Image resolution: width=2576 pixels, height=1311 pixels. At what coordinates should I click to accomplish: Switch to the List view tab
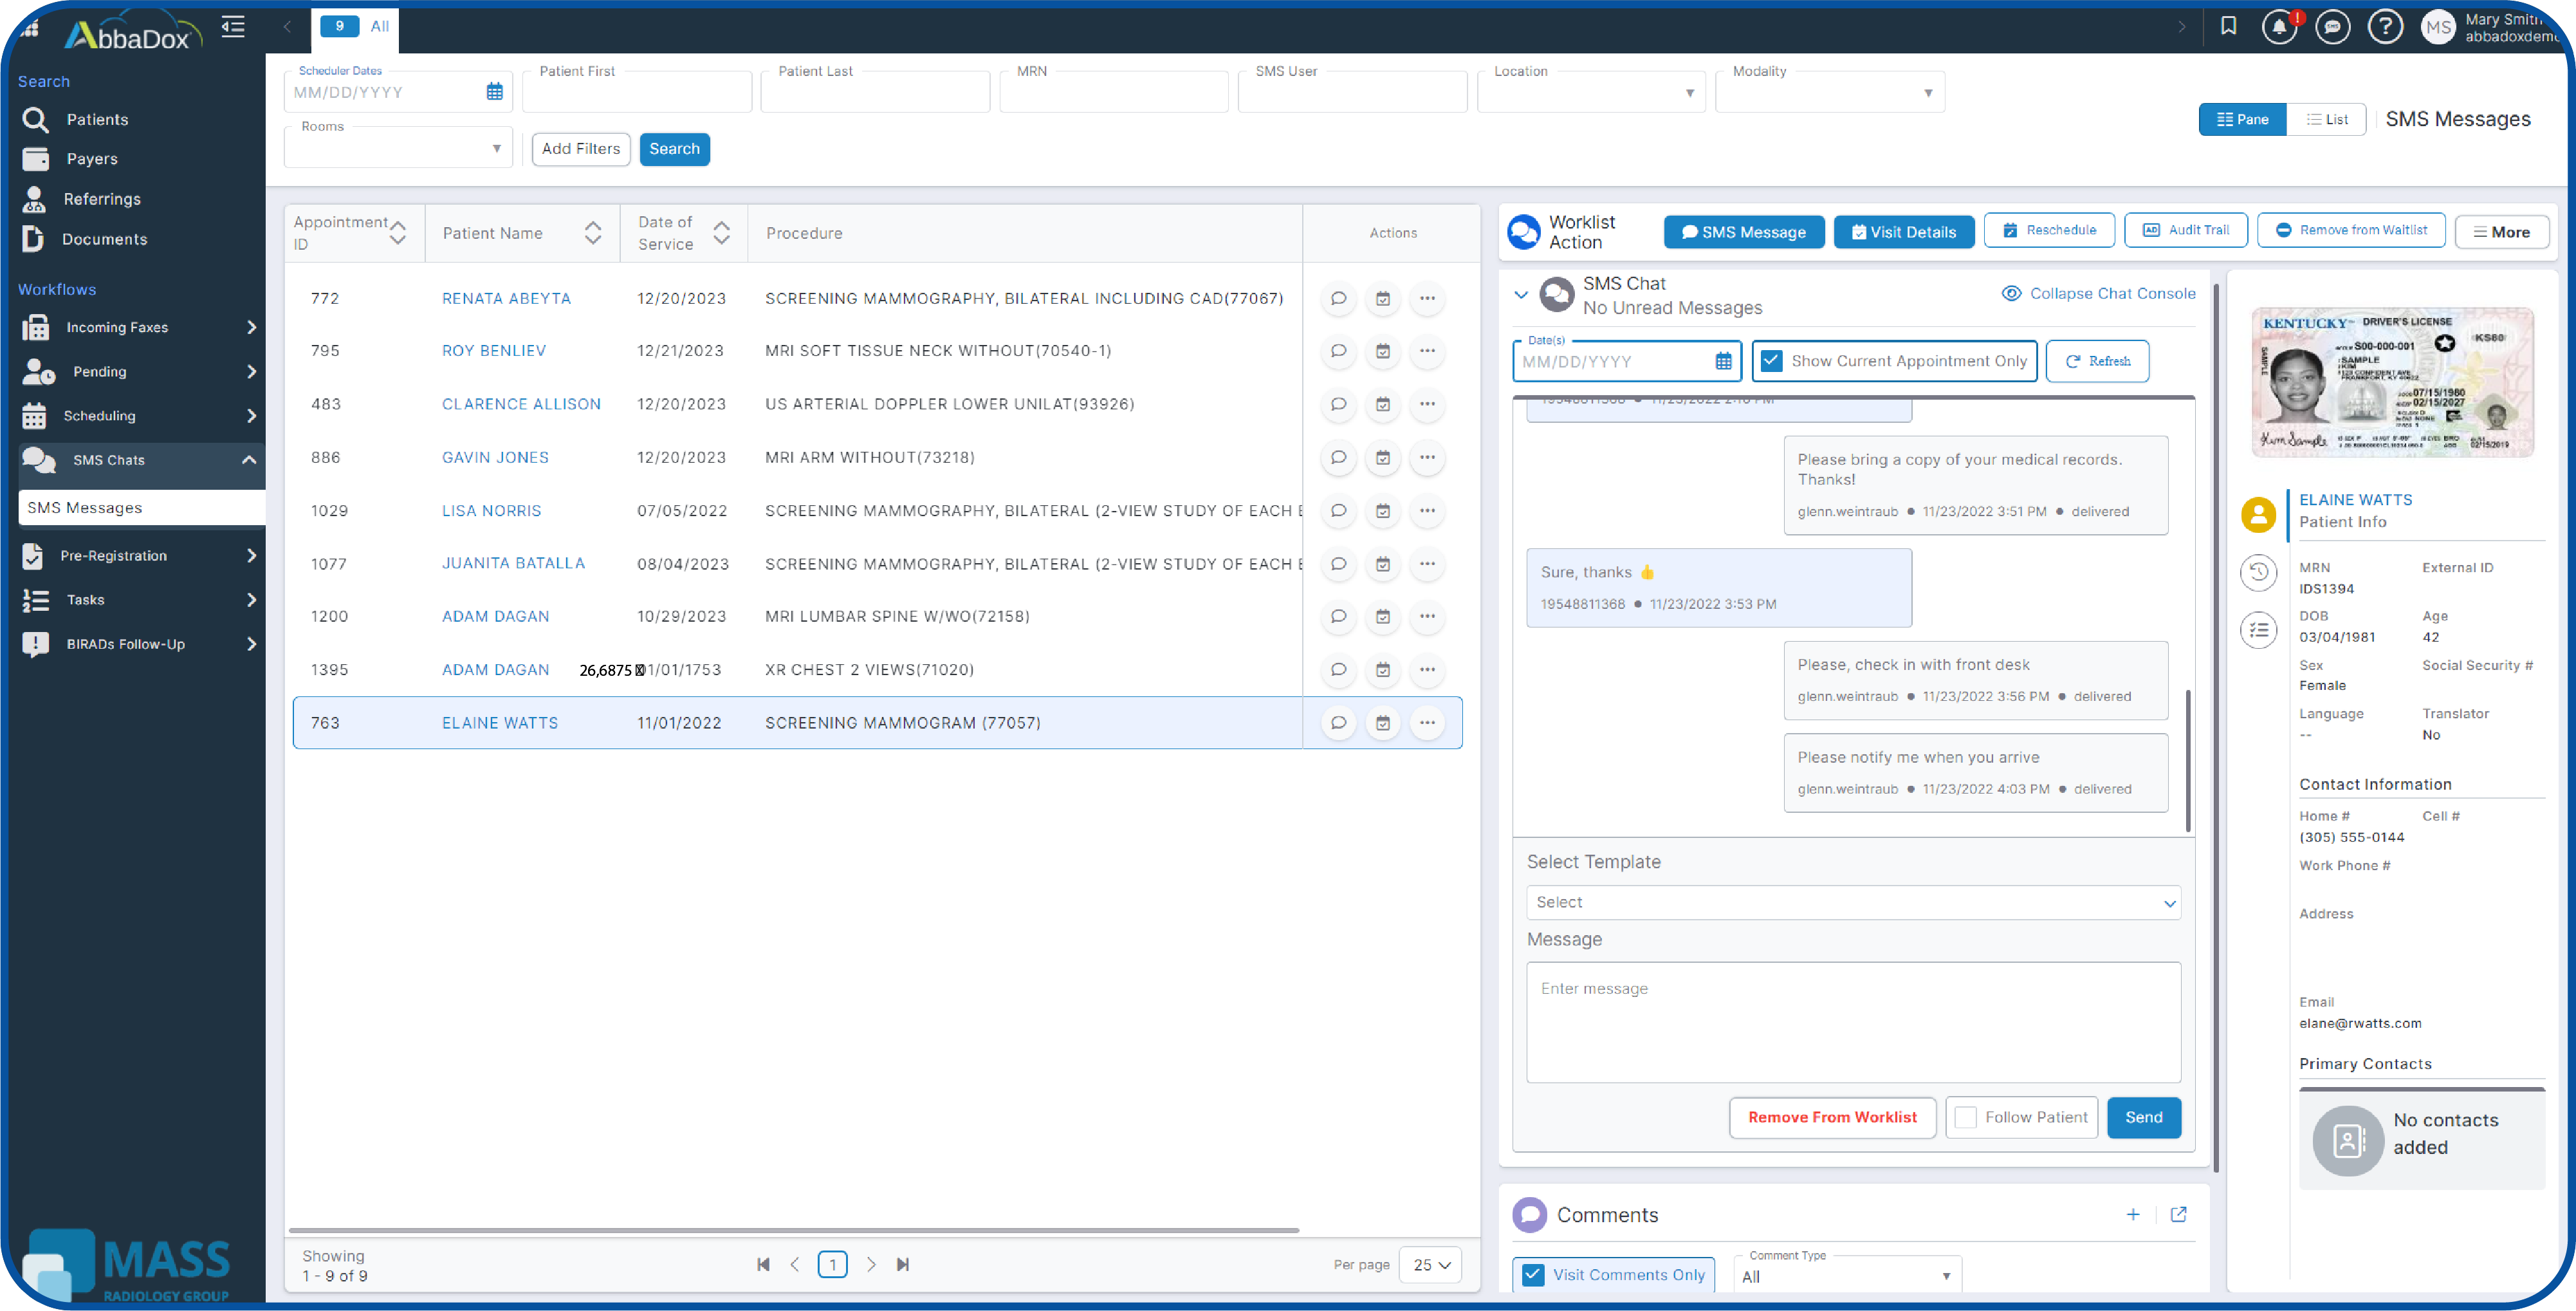click(2326, 118)
